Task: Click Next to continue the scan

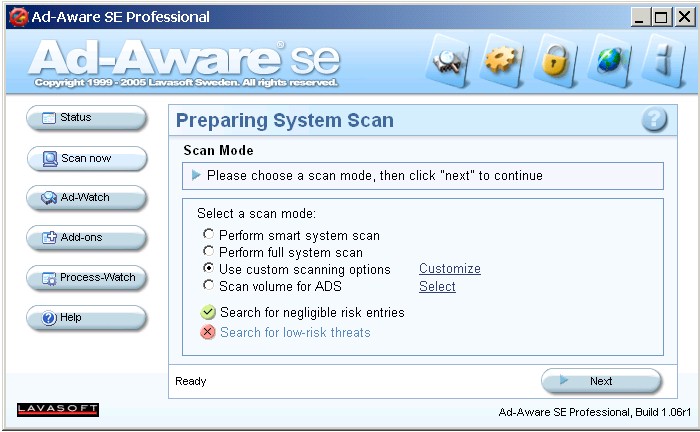Action: point(601,381)
